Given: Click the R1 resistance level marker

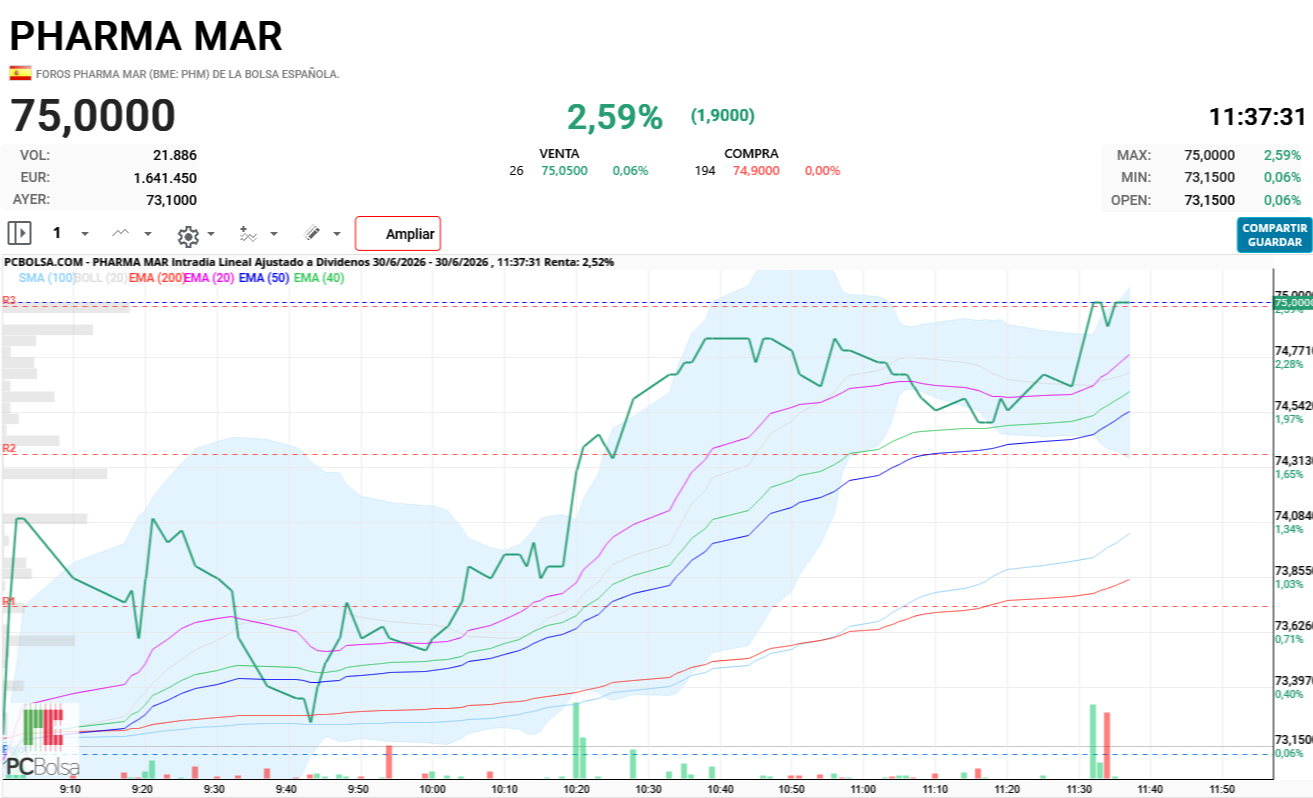Looking at the screenshot, I should [9, 601].
